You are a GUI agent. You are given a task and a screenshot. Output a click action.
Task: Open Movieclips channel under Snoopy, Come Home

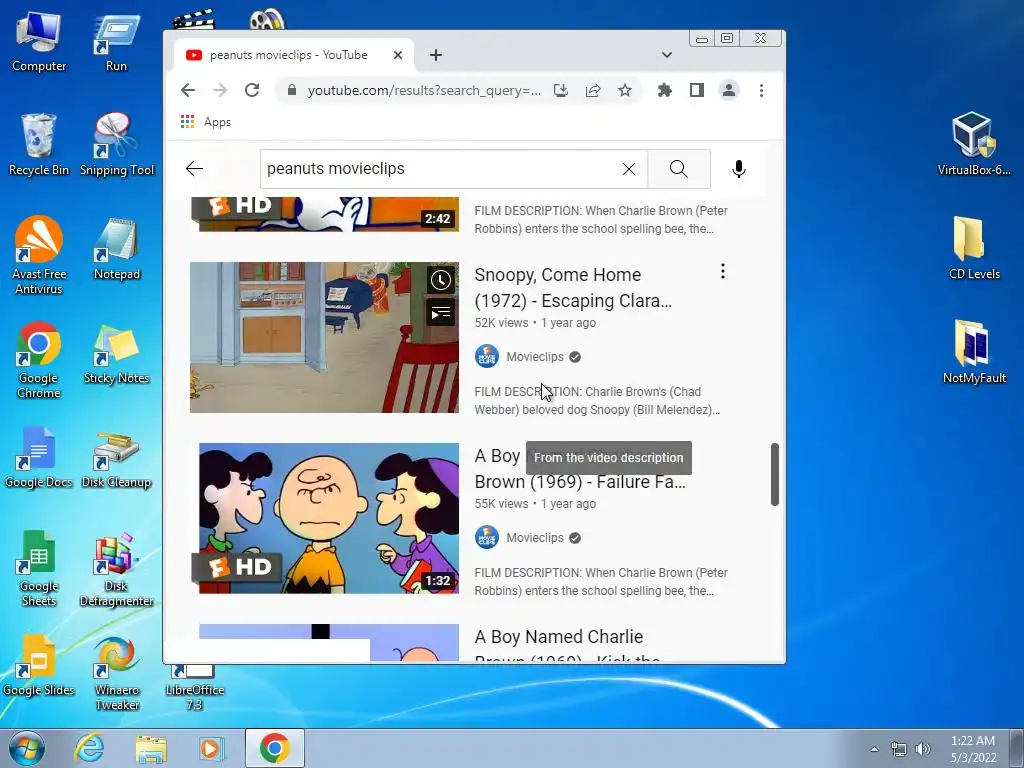click(535, 357)
